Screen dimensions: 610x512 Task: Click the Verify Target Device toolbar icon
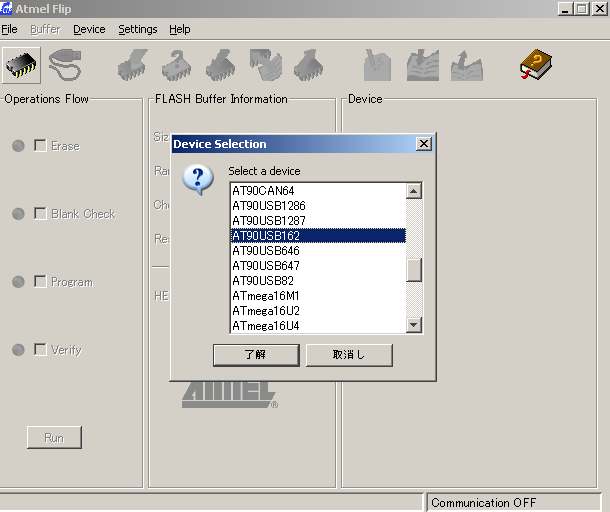pyautogui.click(x=265, y=65)
